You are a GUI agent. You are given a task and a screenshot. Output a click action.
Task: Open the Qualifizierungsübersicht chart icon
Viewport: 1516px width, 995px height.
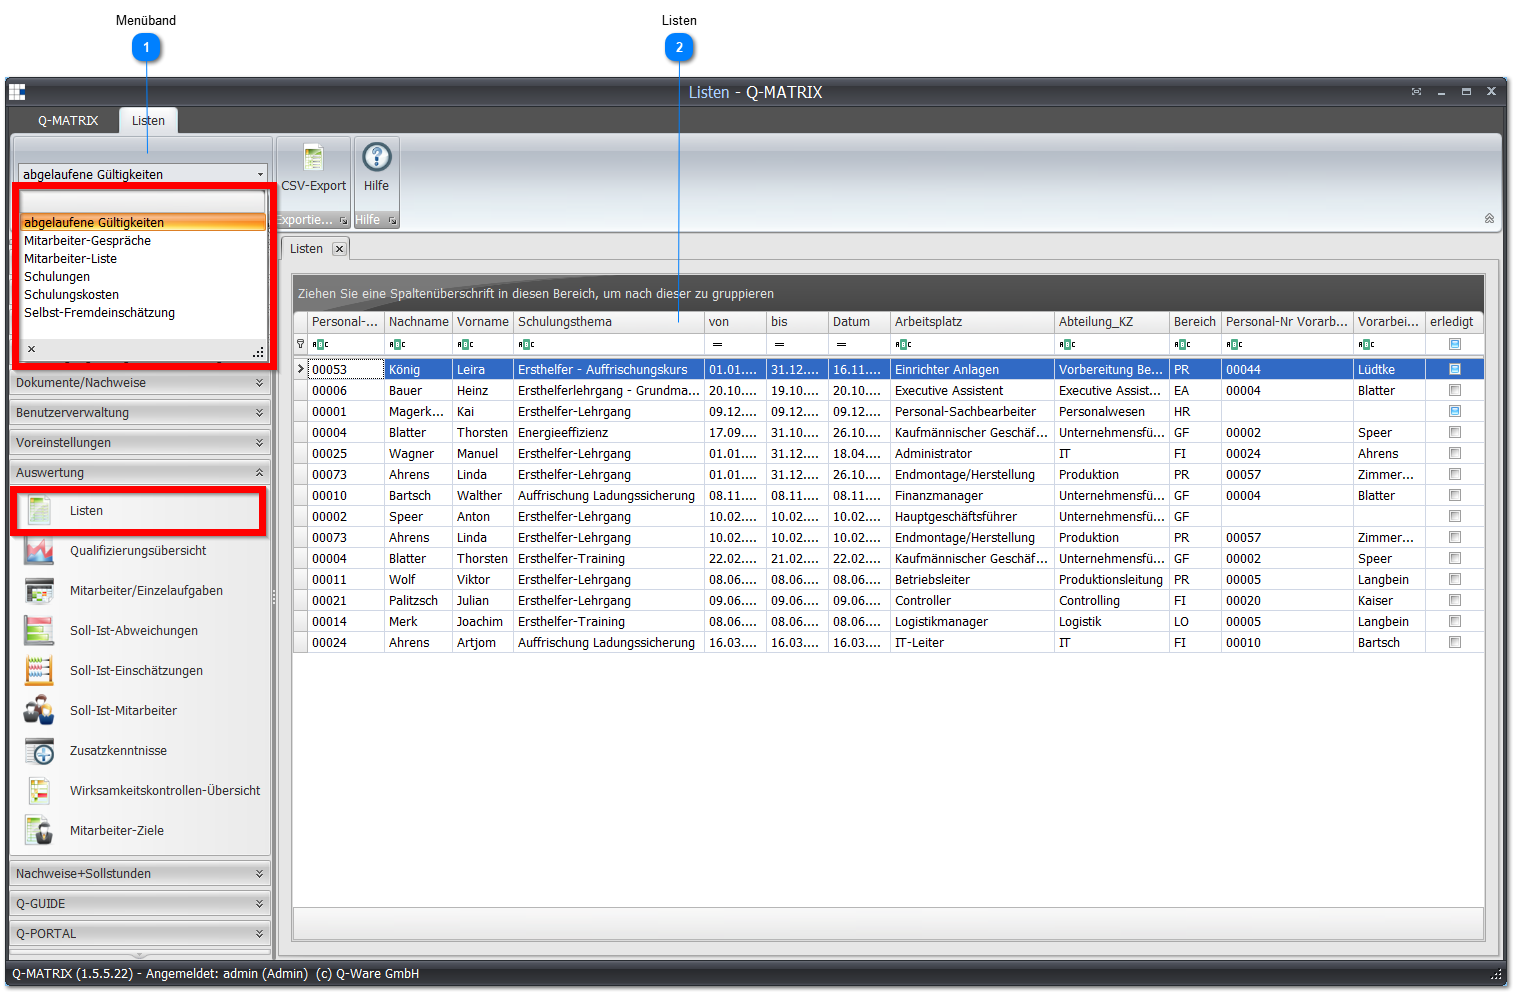pyautogui.click(x=39, y=551)
